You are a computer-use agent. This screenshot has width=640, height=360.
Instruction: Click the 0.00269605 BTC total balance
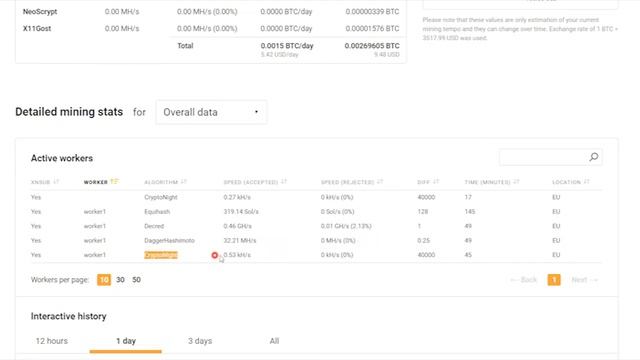pos(372,46)
